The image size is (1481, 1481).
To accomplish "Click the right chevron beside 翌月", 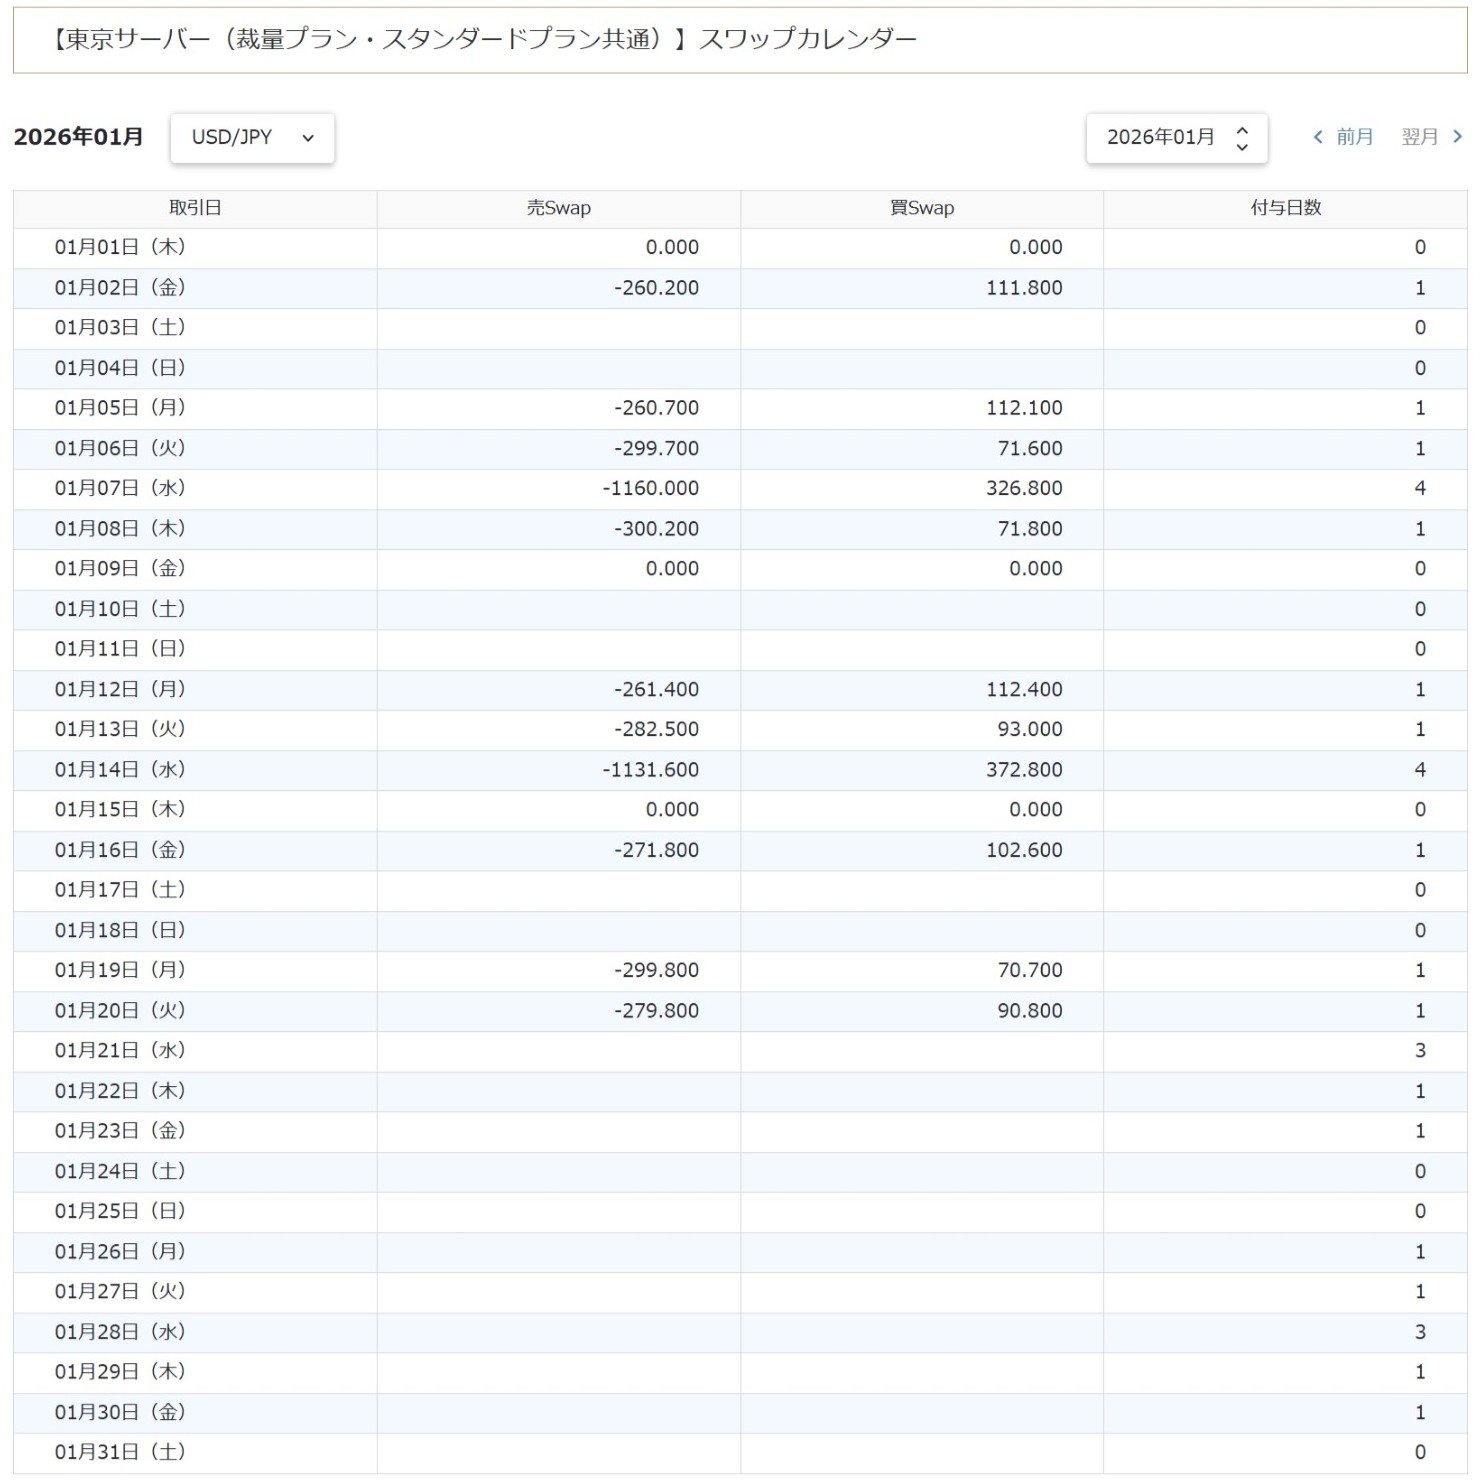I will point(1457,137).
